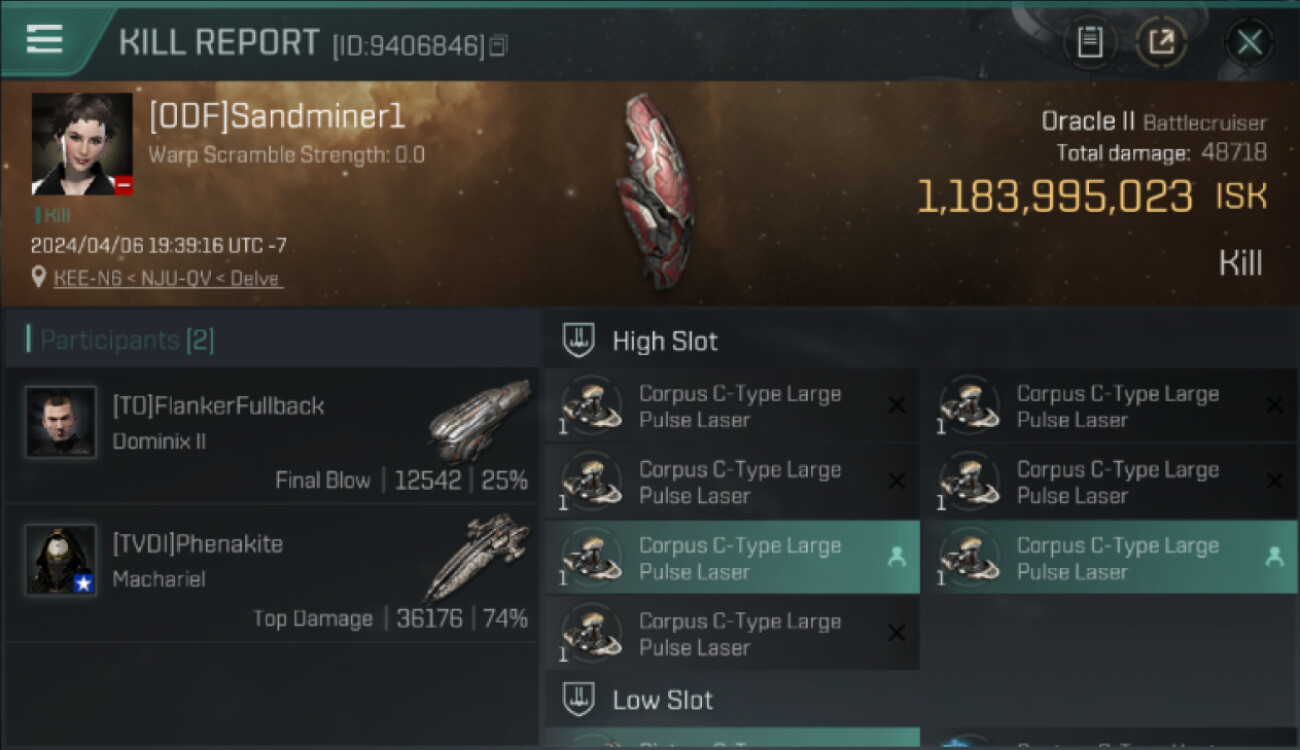Select the Dominix II ship image
The height and width of the screenshot is (750, 1300).
pyautogui.click(x=479, y=419)
